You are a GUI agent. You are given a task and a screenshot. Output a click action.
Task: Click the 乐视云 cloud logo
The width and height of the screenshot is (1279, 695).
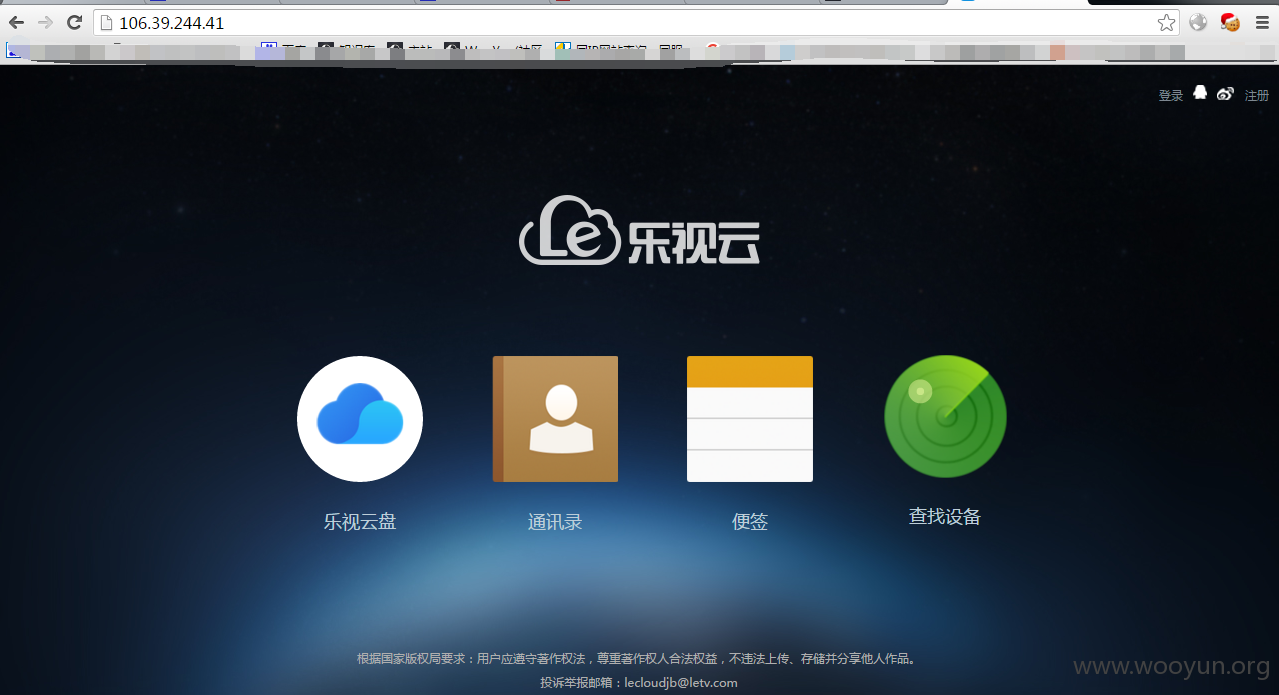[640, 230]
